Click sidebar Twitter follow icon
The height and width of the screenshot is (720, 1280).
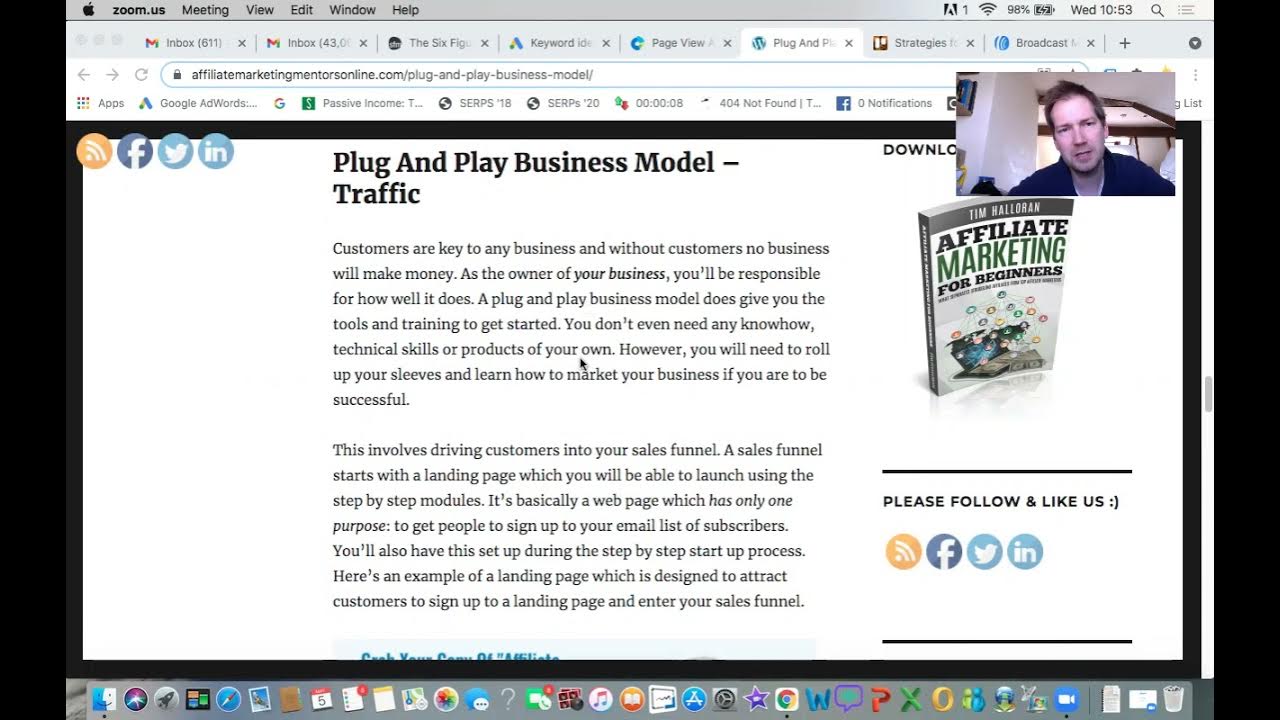pyautogui.click(x=984, y=551)
